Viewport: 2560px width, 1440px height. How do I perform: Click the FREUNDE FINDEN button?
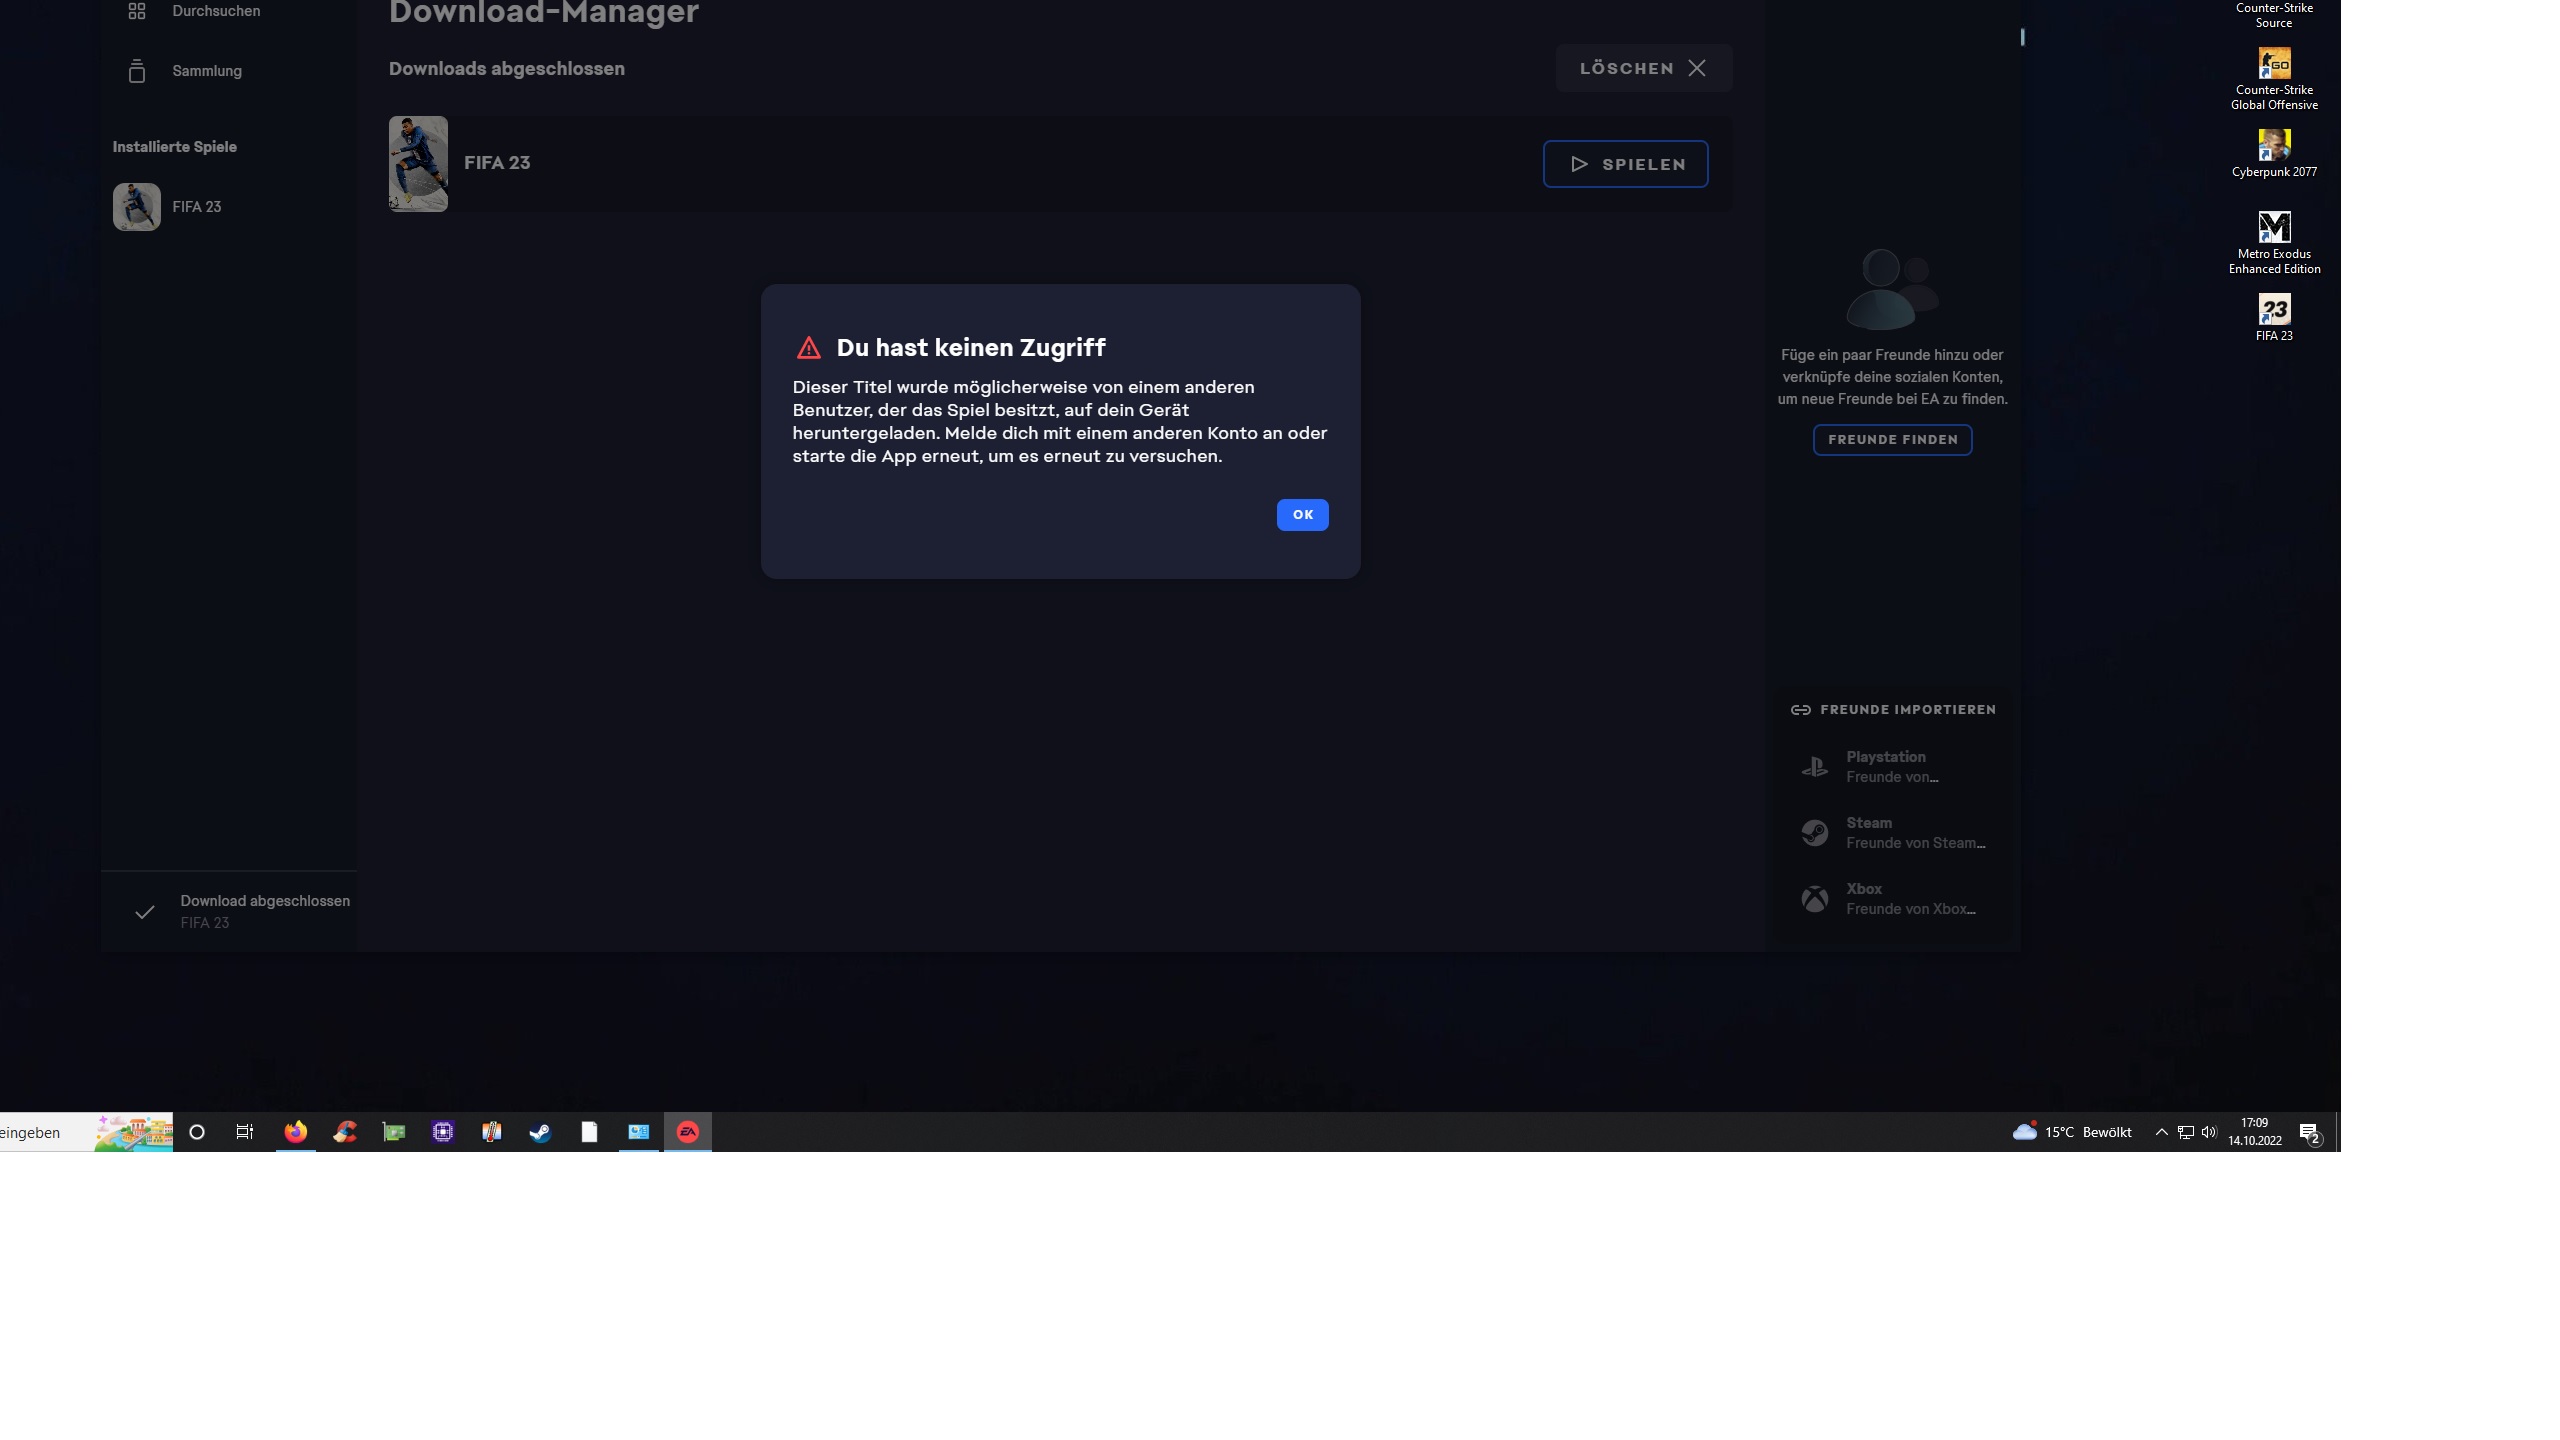pyautogui.click(x=1892, y=440)
